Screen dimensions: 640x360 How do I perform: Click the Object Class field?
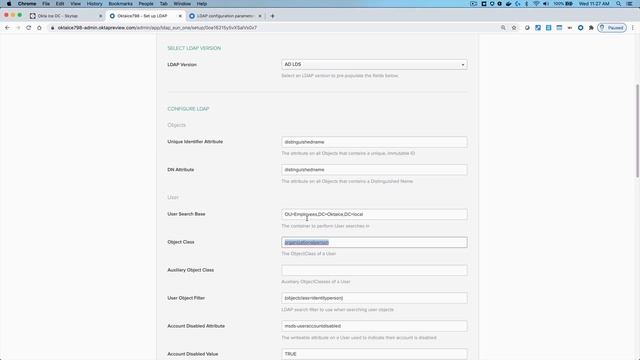click(x=374, y=242)
